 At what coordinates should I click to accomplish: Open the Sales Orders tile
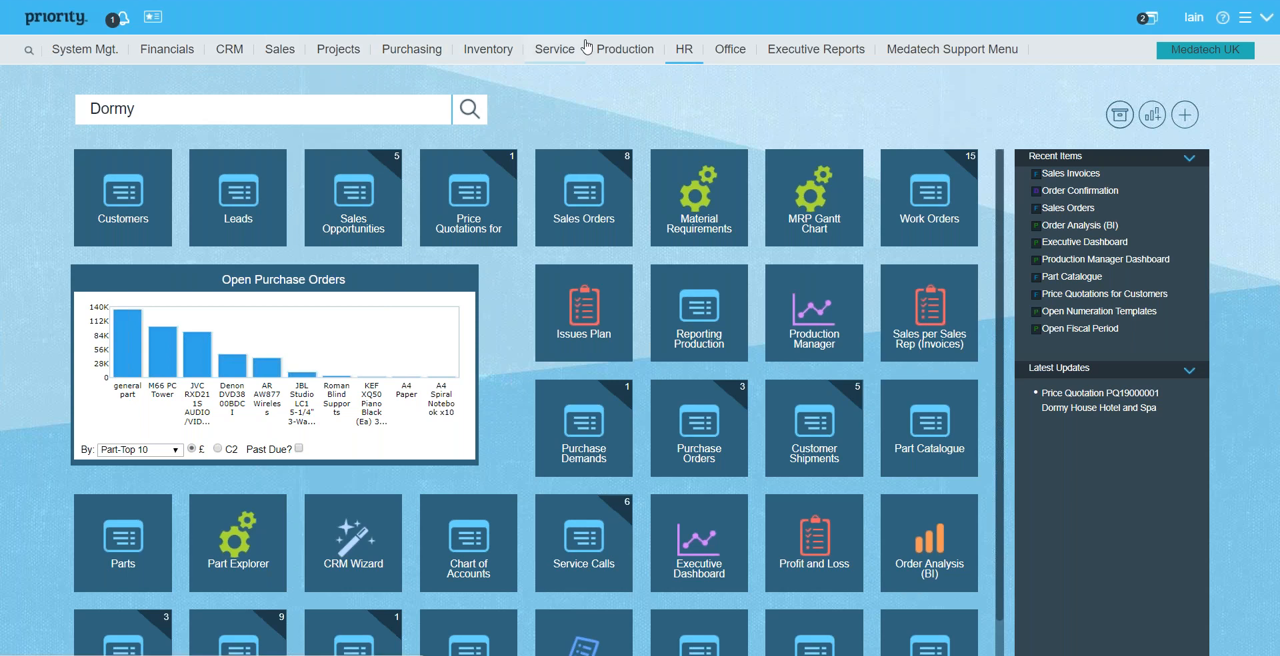[584, 198]
